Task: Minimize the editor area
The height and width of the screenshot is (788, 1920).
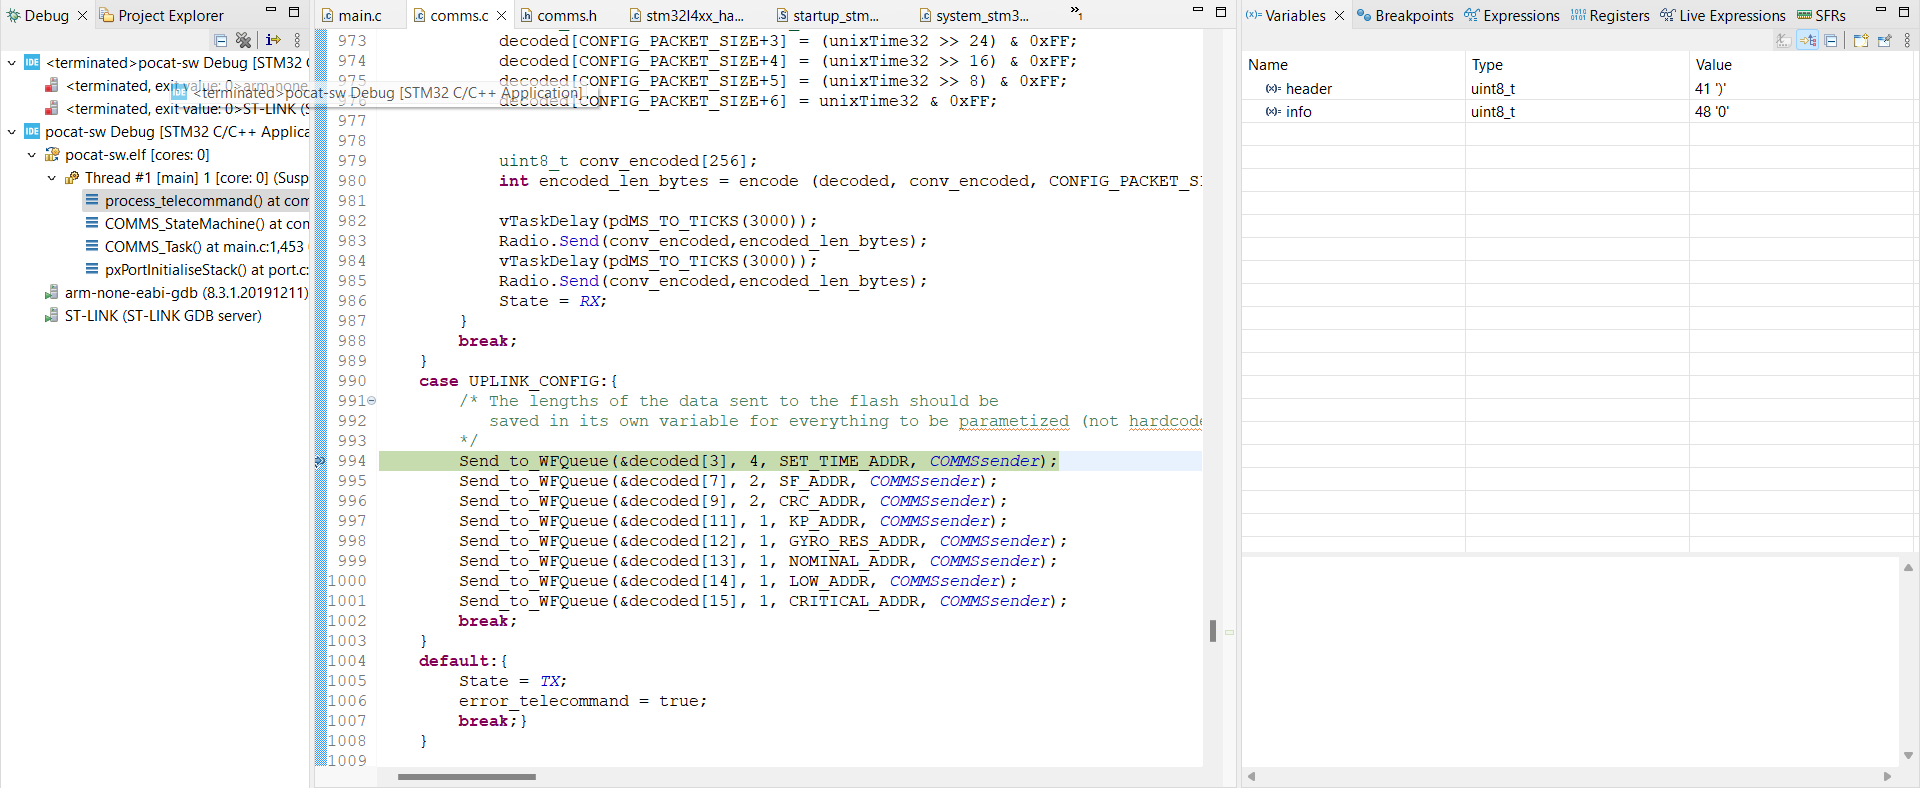Action: (x=1198, y=12)
